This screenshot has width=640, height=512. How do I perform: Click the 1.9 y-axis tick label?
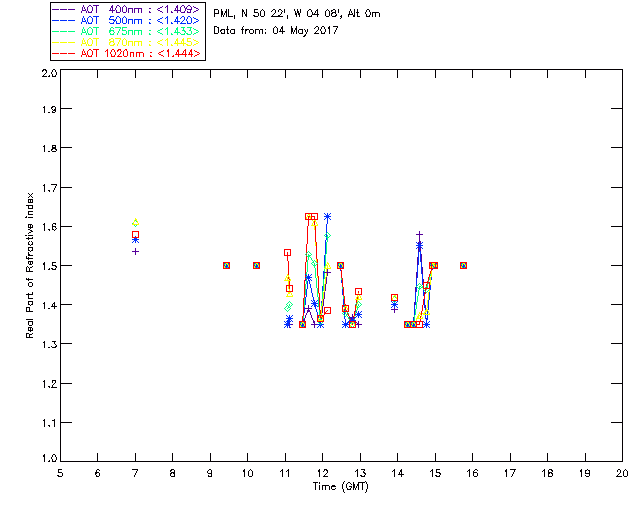[x=49, y=109]
